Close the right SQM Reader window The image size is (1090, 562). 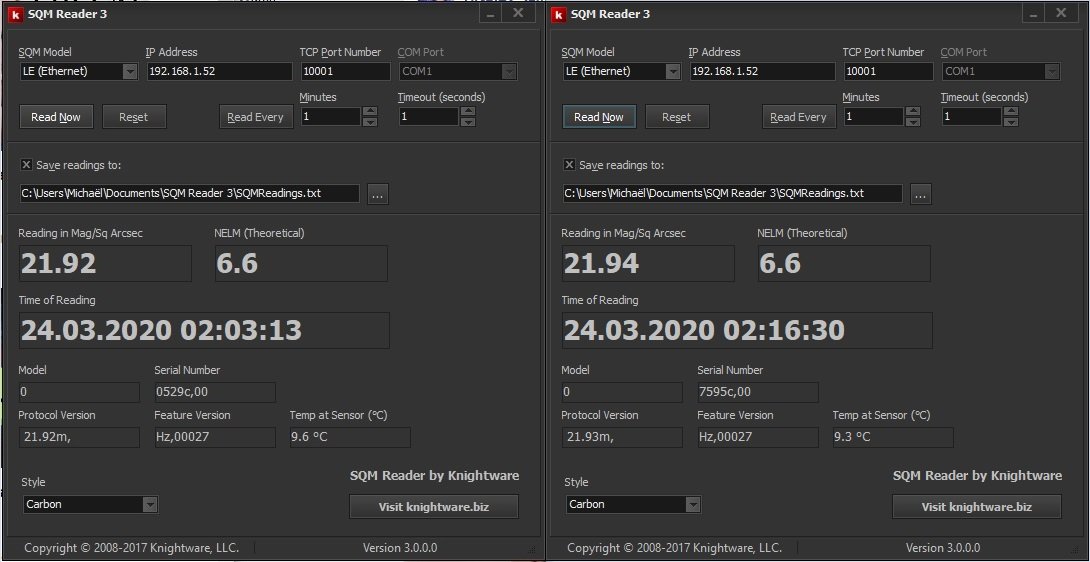[1061, 13]
